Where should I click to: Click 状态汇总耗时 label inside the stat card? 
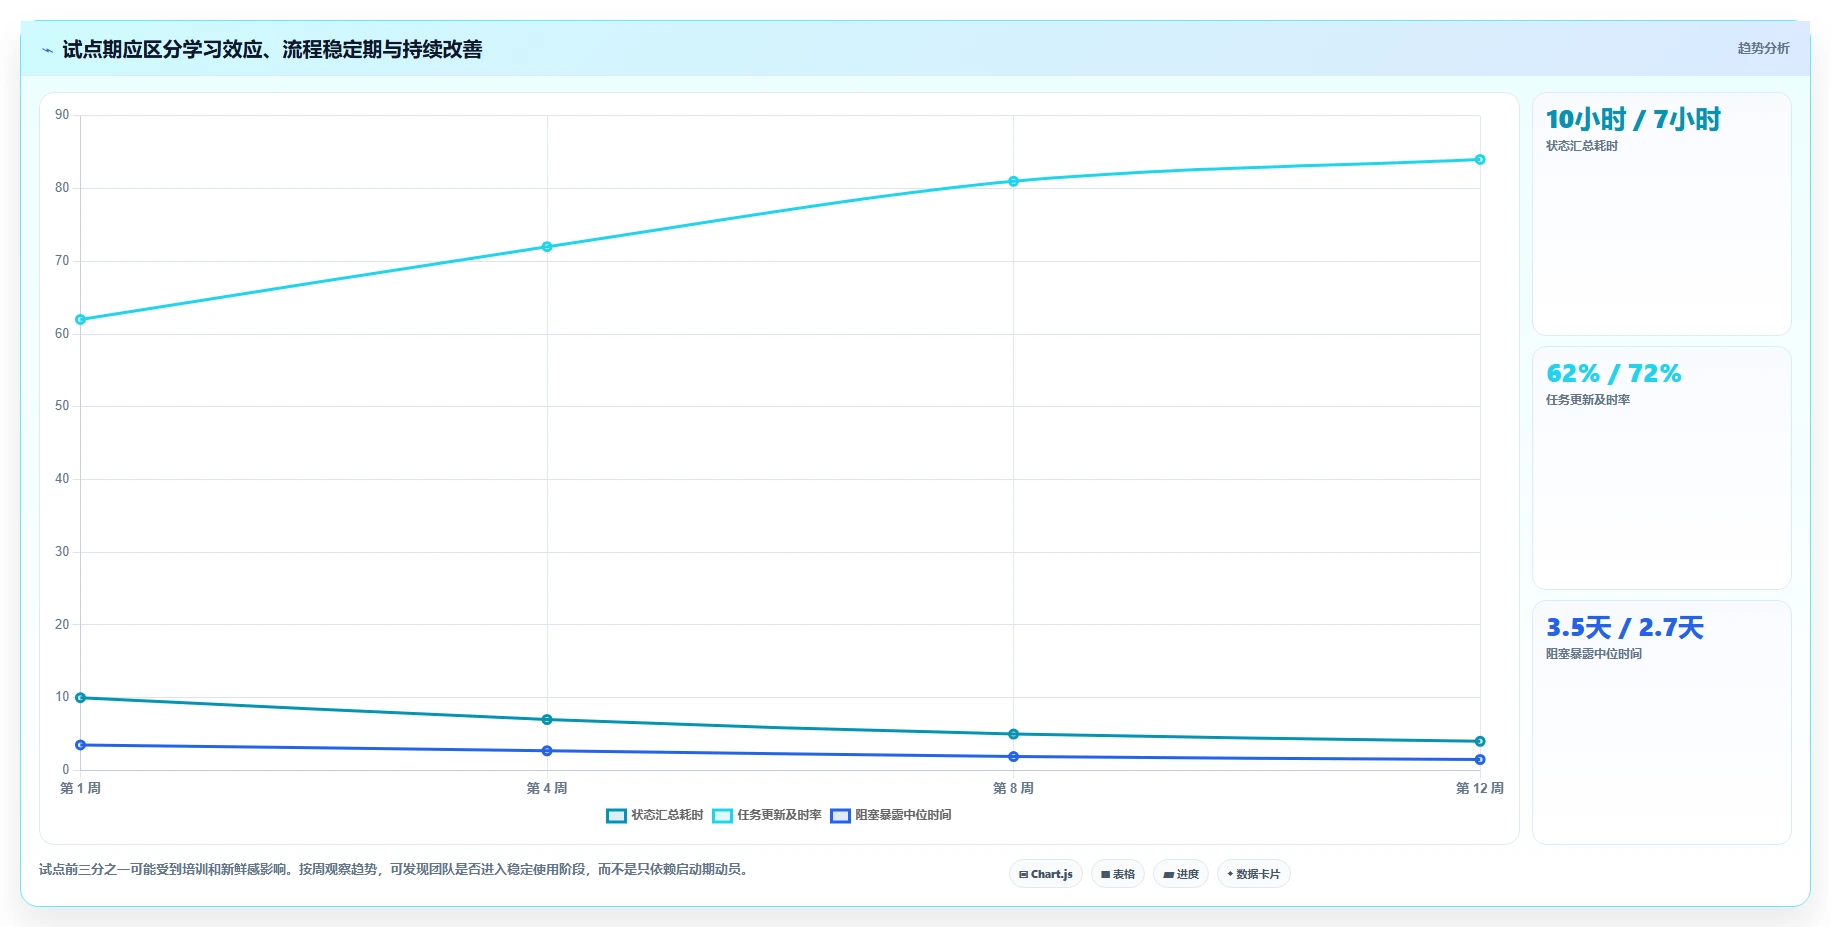pos(1582,146)
